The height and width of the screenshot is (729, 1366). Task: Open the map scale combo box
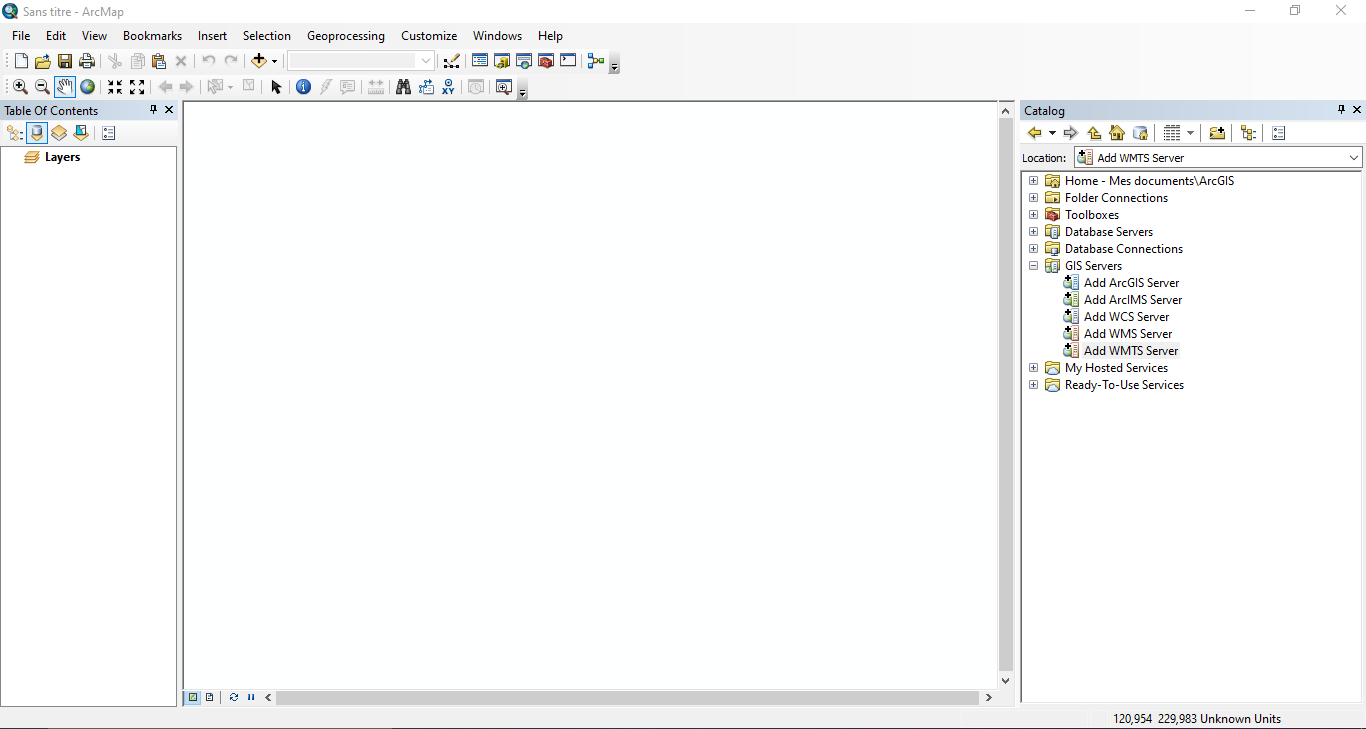(x=361, y=61)
